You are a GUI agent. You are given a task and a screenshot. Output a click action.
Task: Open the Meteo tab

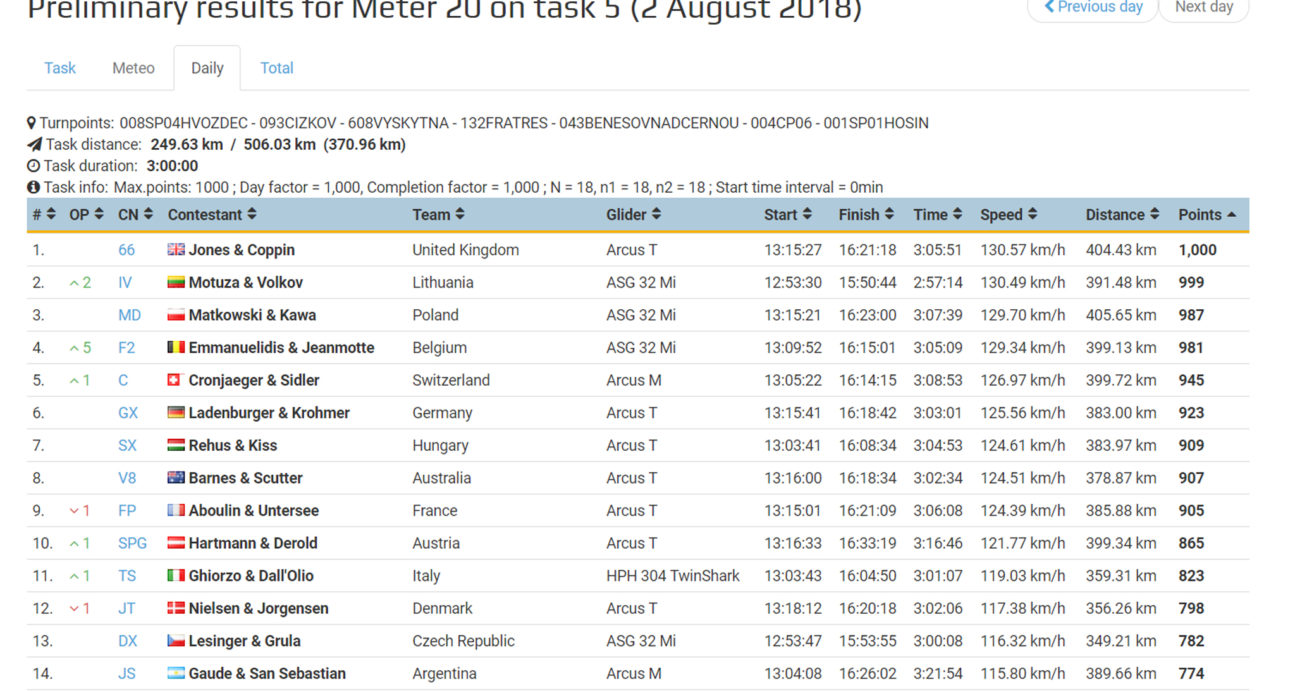tap(133, 68)
